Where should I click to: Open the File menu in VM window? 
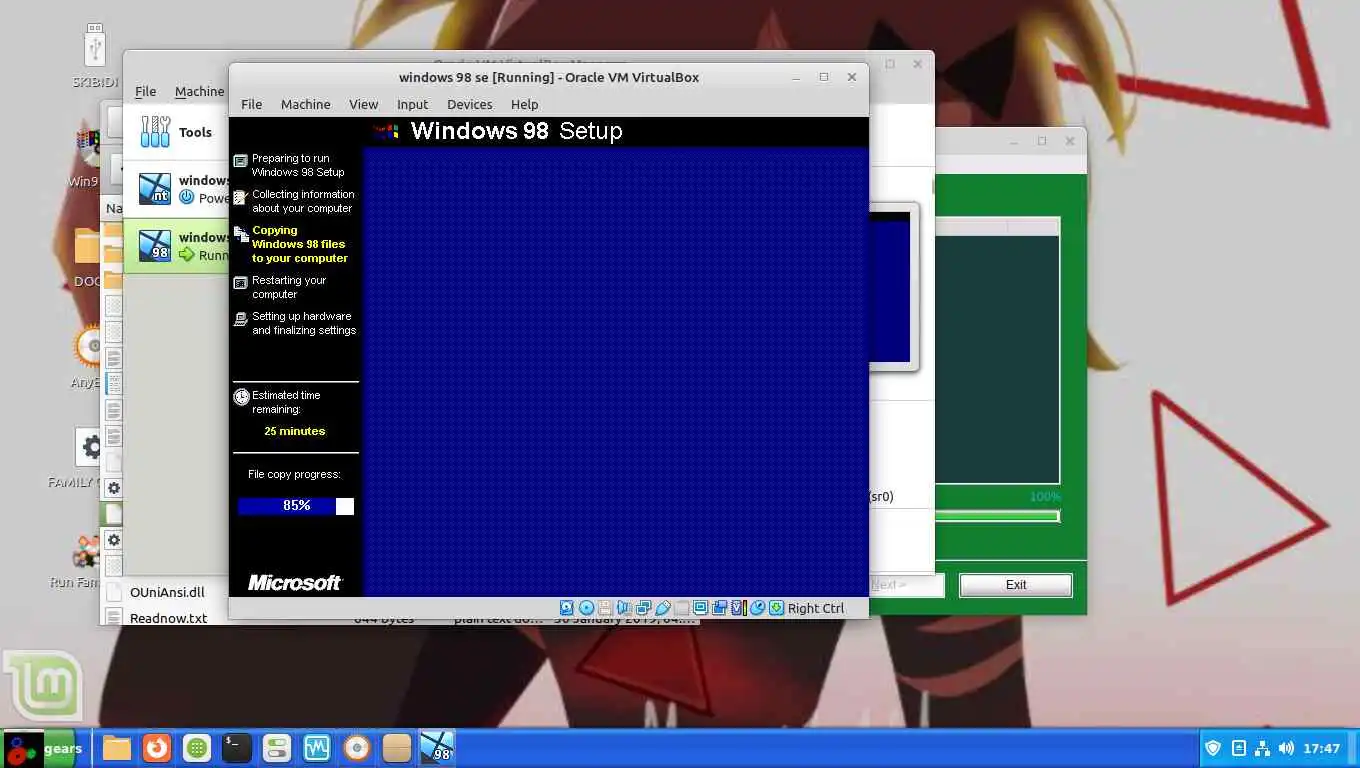click(251, 104)
